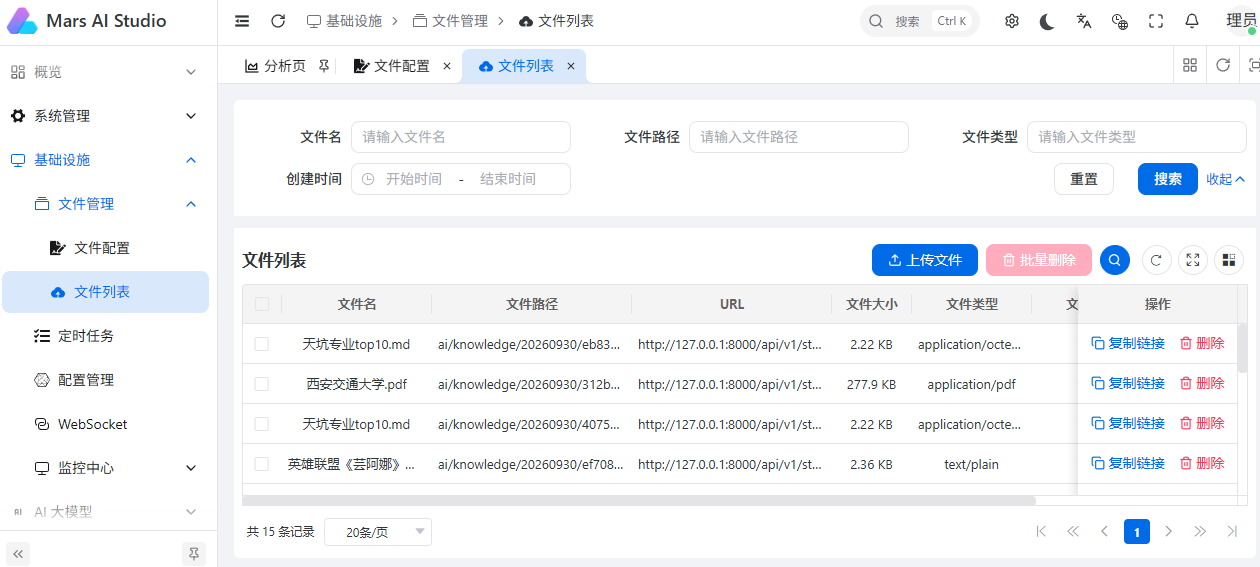Click the 上传文件 button
Screen dimensions: 1260x567
pyautogui.click(x=925, y=260)
